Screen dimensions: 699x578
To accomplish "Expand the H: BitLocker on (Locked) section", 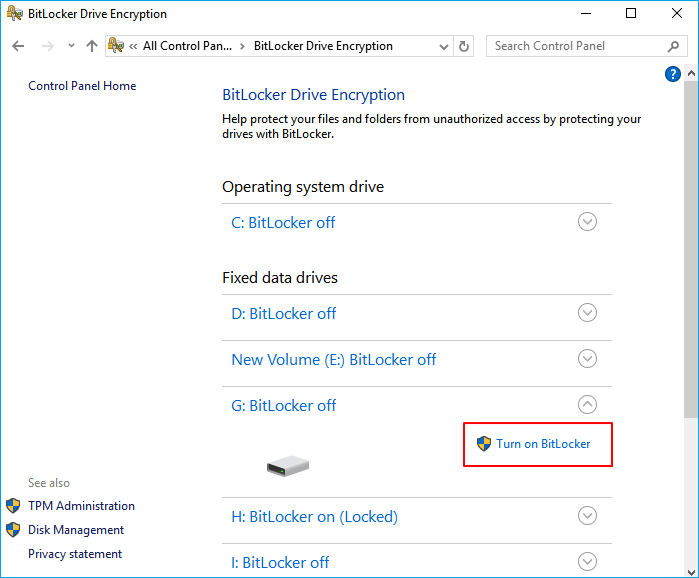I will [587, 516].
